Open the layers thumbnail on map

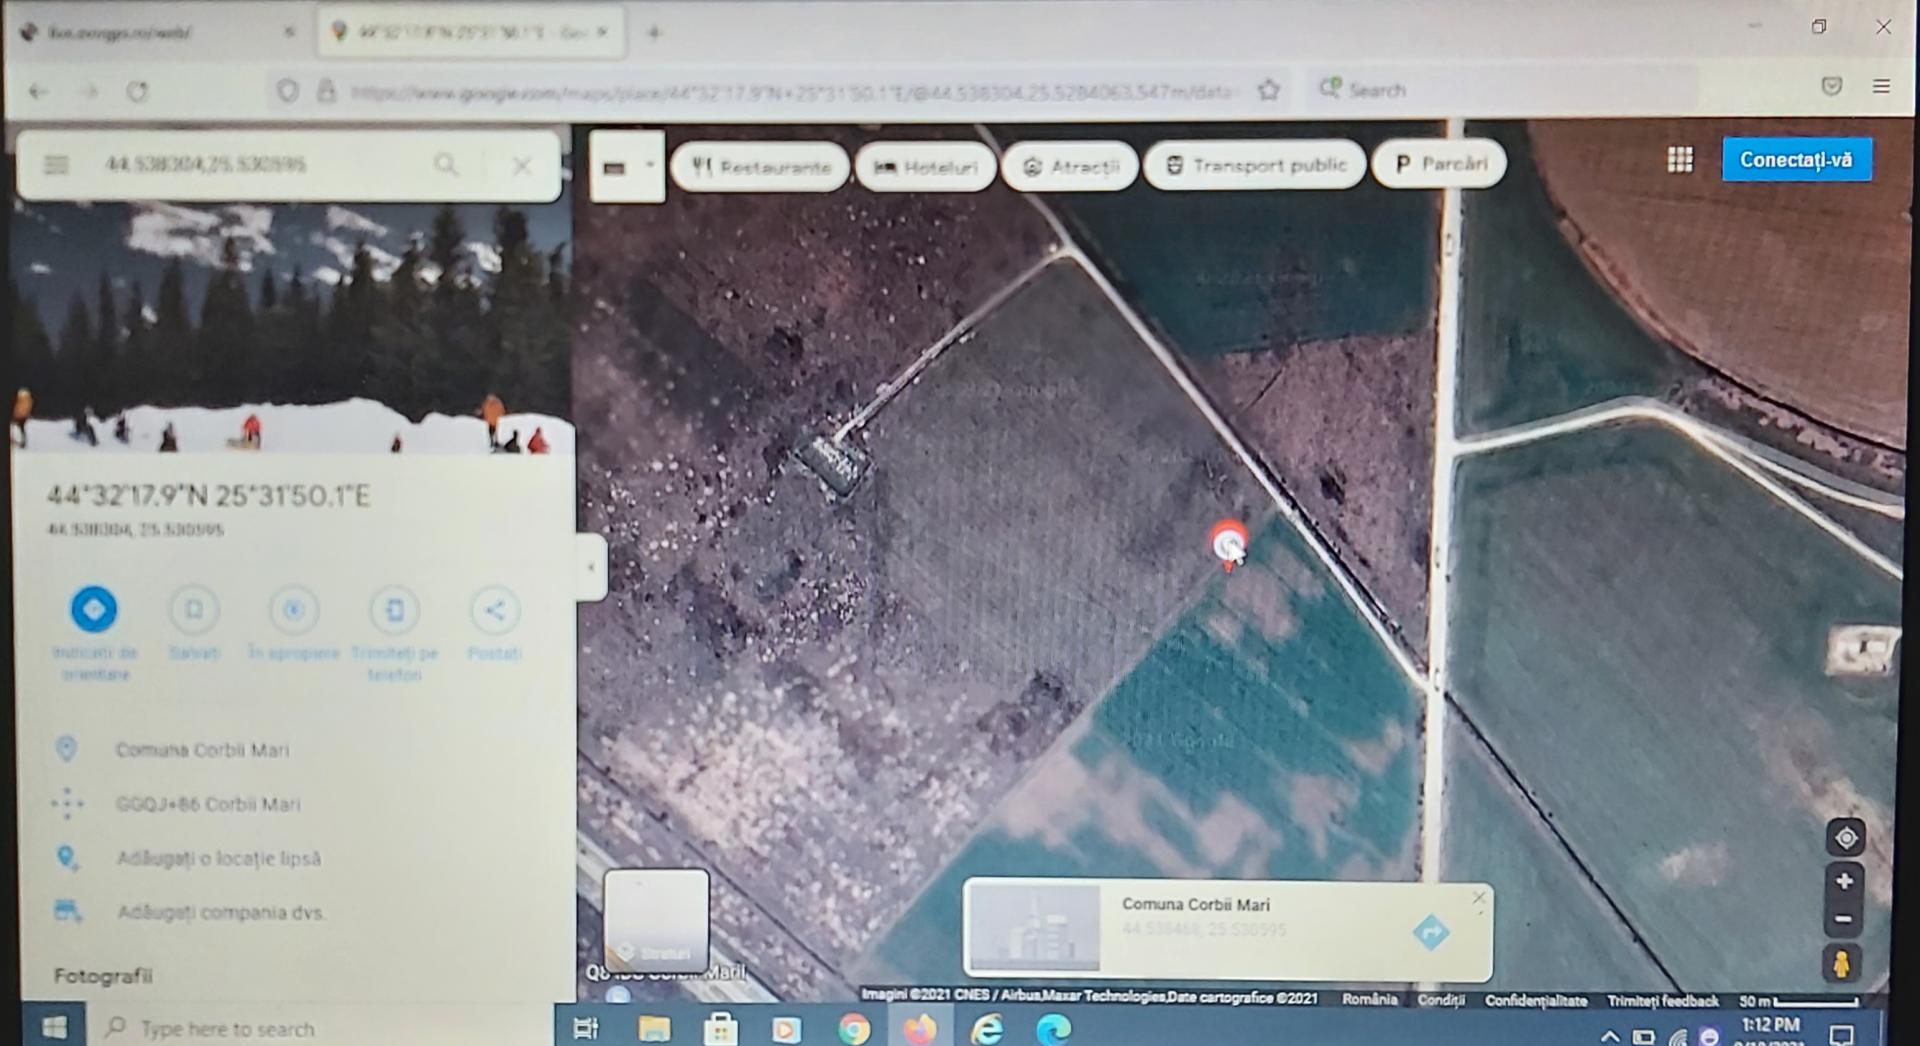[x=656, y=917]
